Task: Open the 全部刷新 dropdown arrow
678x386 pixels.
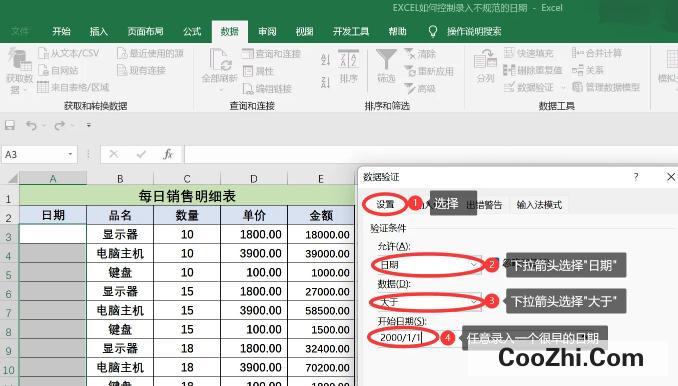Action: pos(220,89)
